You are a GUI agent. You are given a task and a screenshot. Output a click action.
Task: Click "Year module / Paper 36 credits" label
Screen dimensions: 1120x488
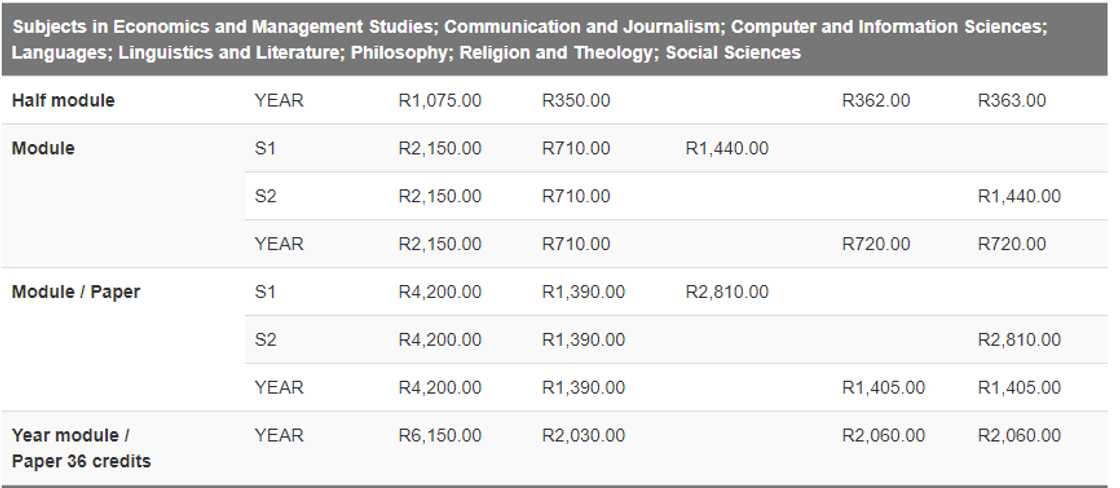pos(81,447)
